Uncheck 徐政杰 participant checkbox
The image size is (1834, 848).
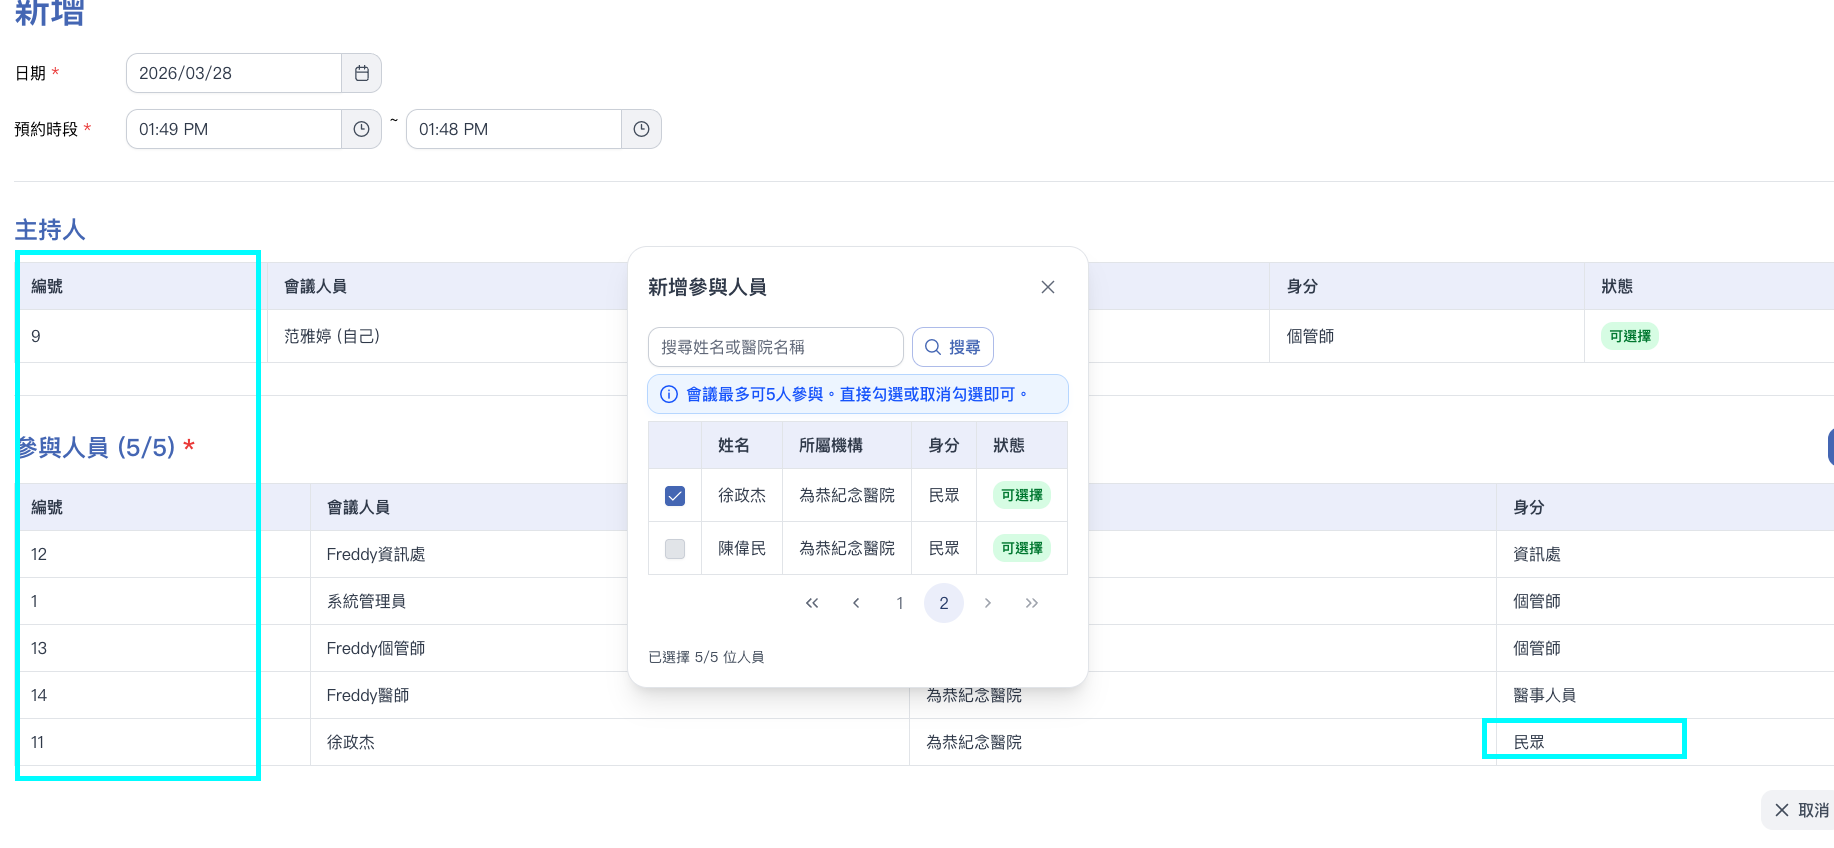[675, 496]
